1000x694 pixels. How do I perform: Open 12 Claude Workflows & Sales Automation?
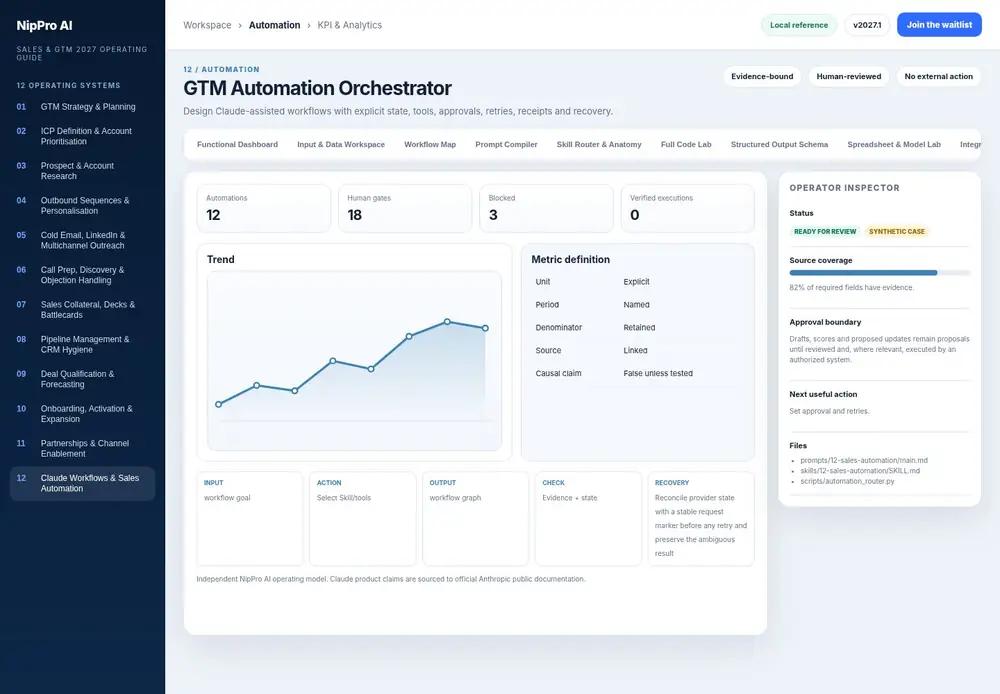[82, 483]
